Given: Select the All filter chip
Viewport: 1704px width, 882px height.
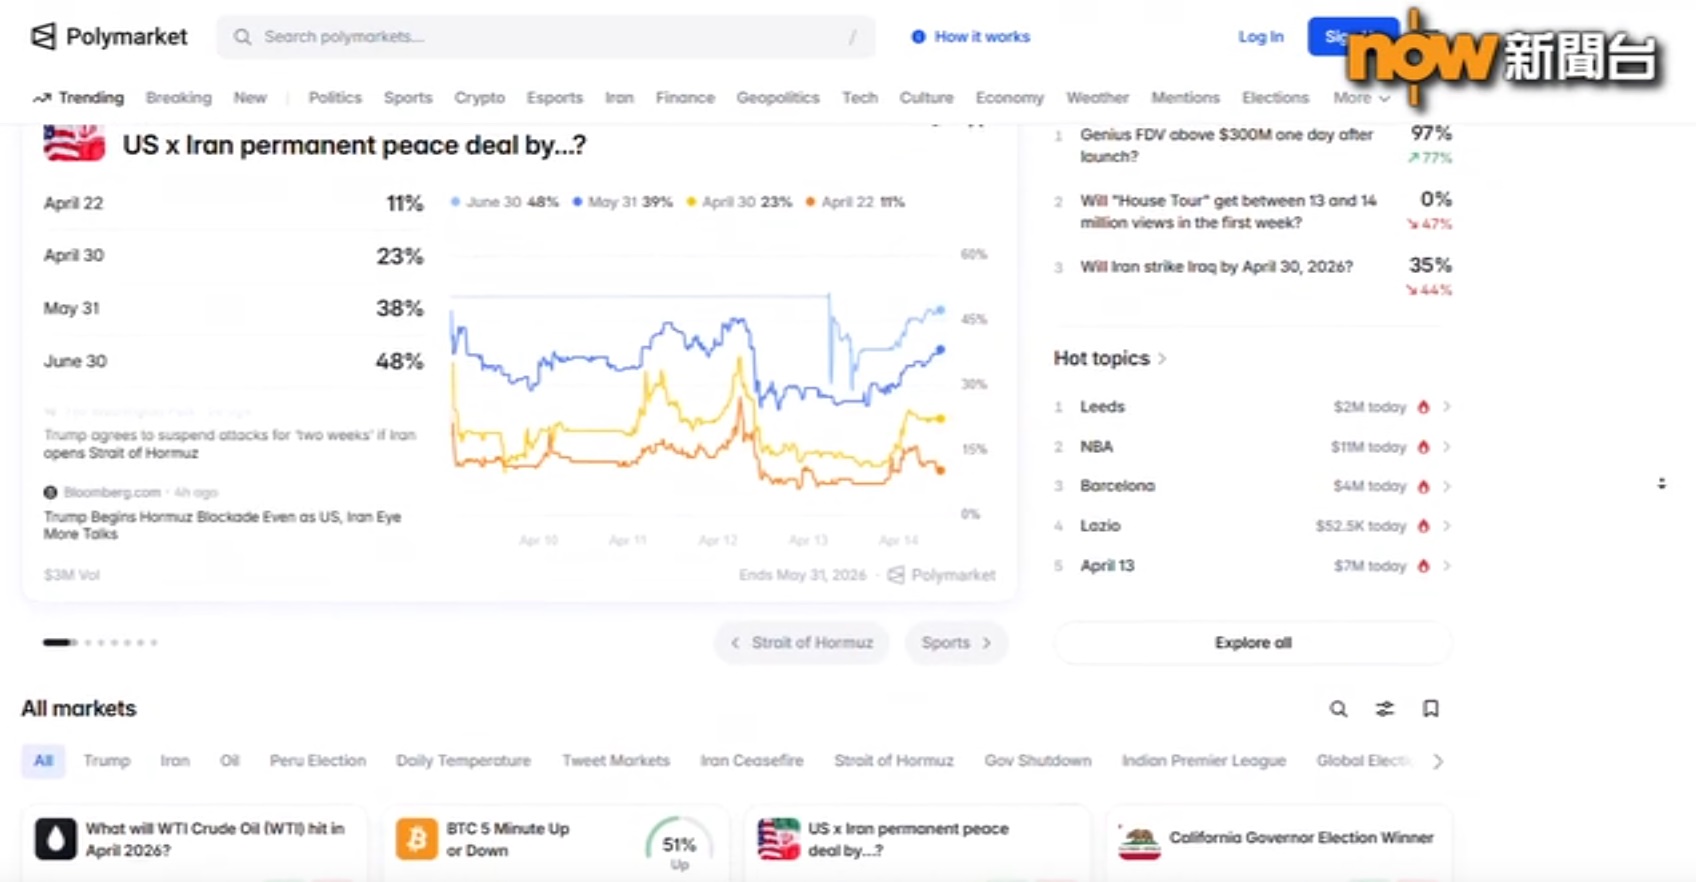Looking at the screenshot, I should (x=43, y=761).
